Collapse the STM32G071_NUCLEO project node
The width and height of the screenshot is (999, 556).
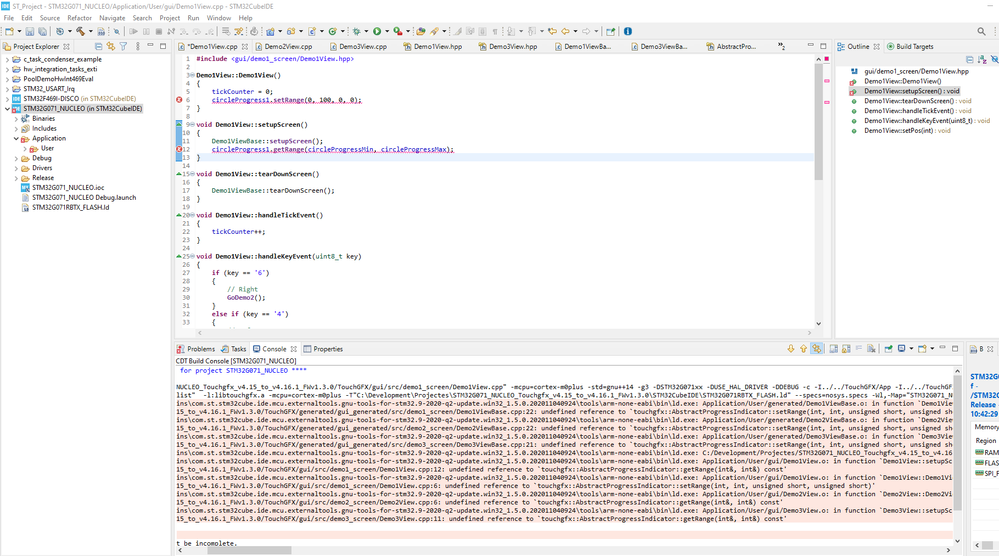8,108
